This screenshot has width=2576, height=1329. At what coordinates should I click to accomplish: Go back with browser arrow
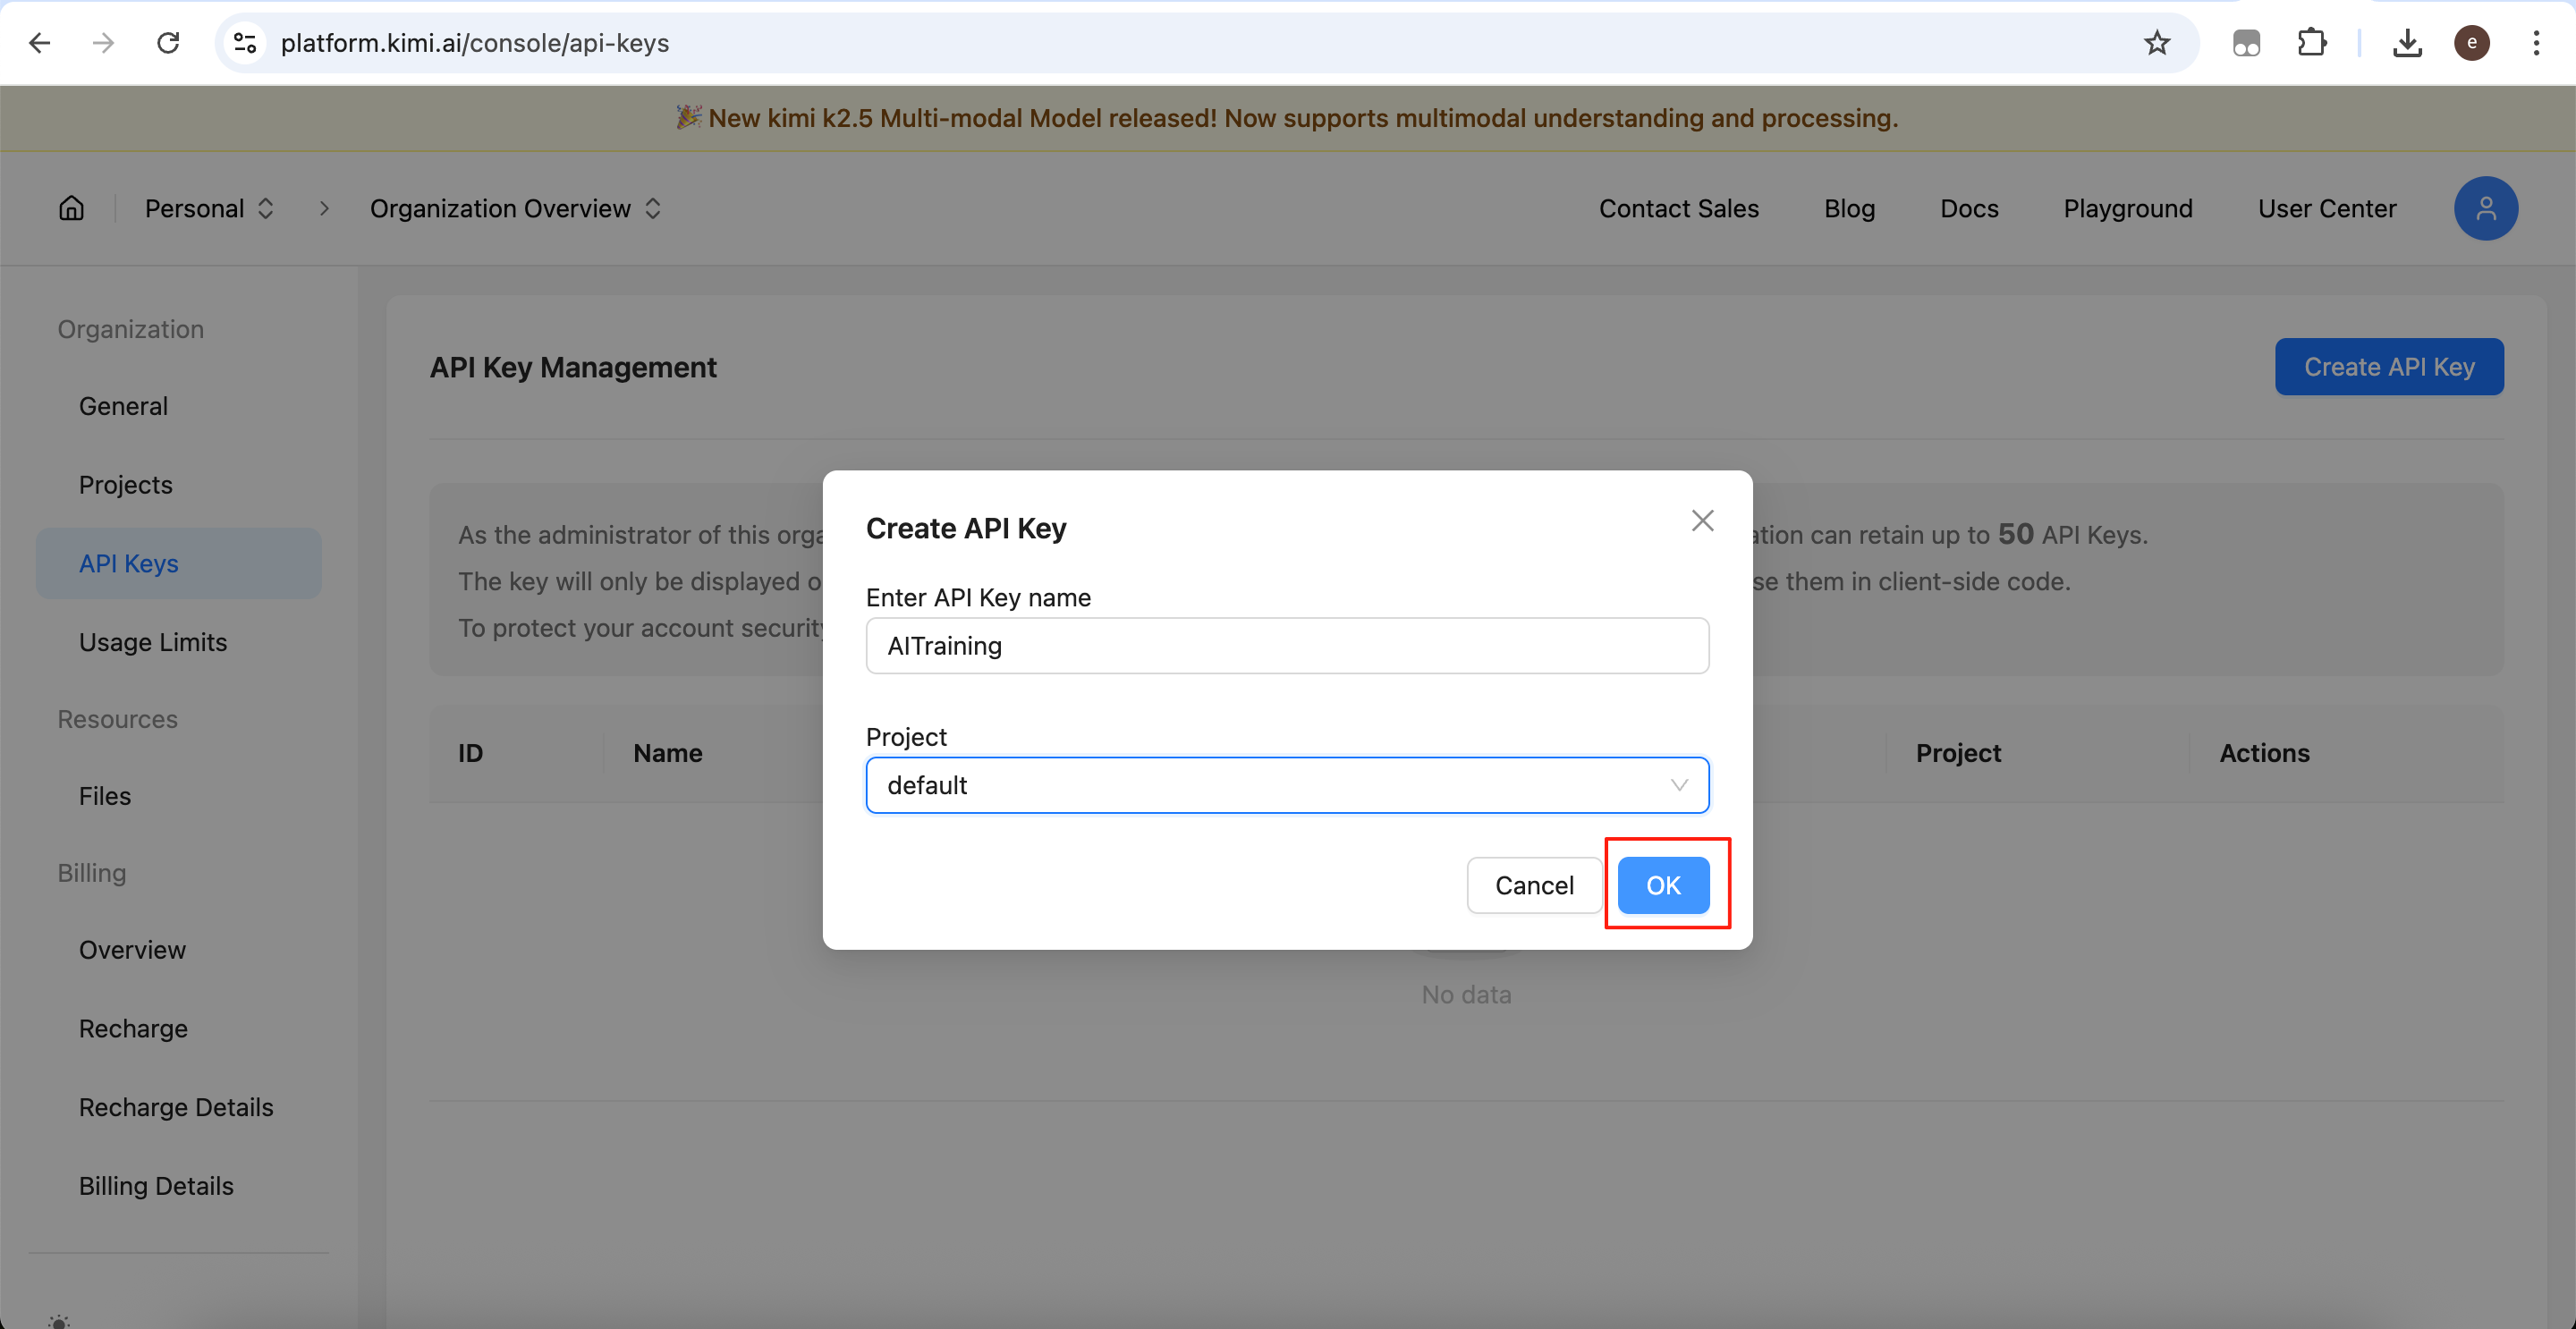point(40,43)
